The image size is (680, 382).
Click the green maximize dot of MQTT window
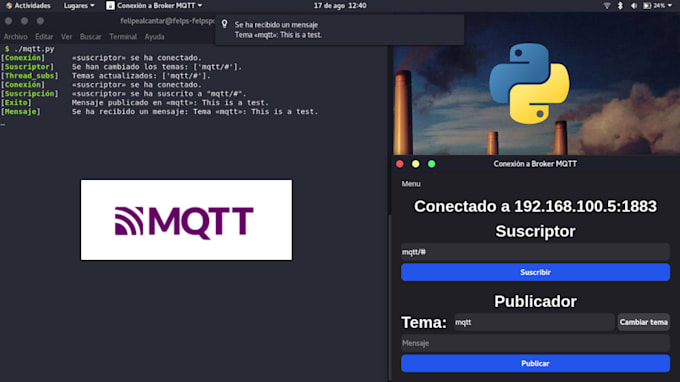[x=432, y=164]
